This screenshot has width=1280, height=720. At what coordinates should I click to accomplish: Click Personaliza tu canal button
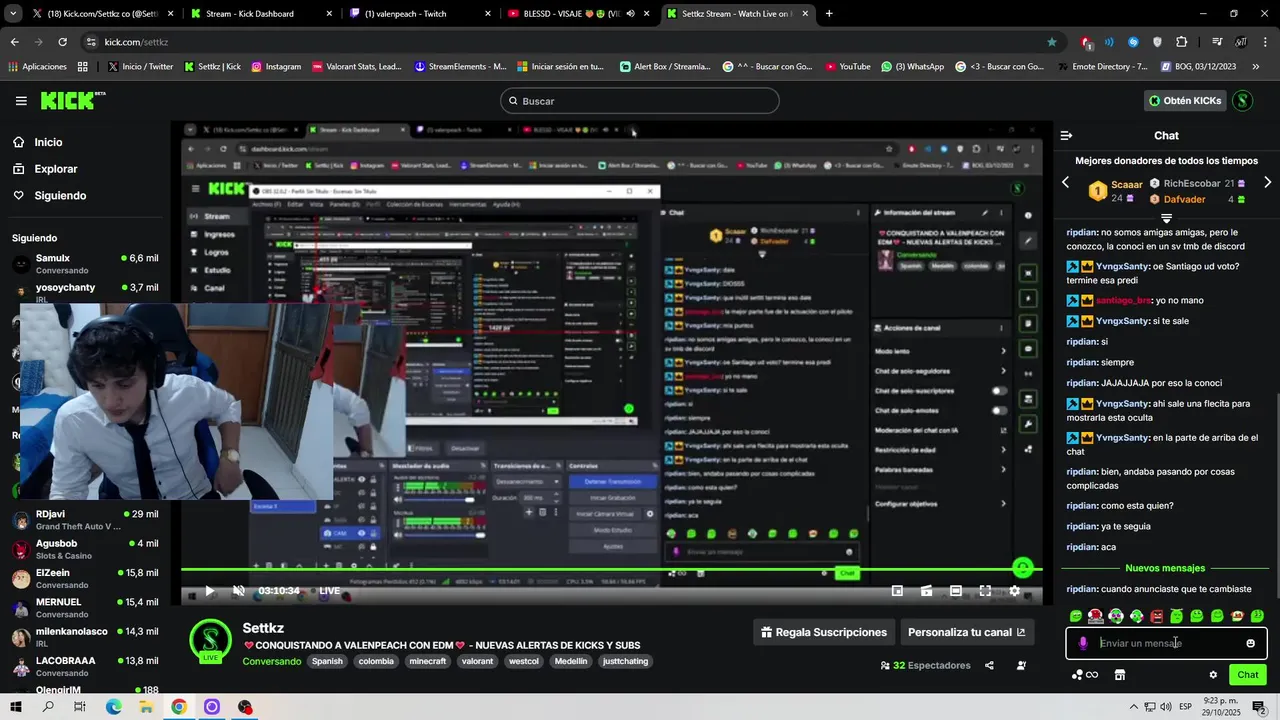pos(966,632)
